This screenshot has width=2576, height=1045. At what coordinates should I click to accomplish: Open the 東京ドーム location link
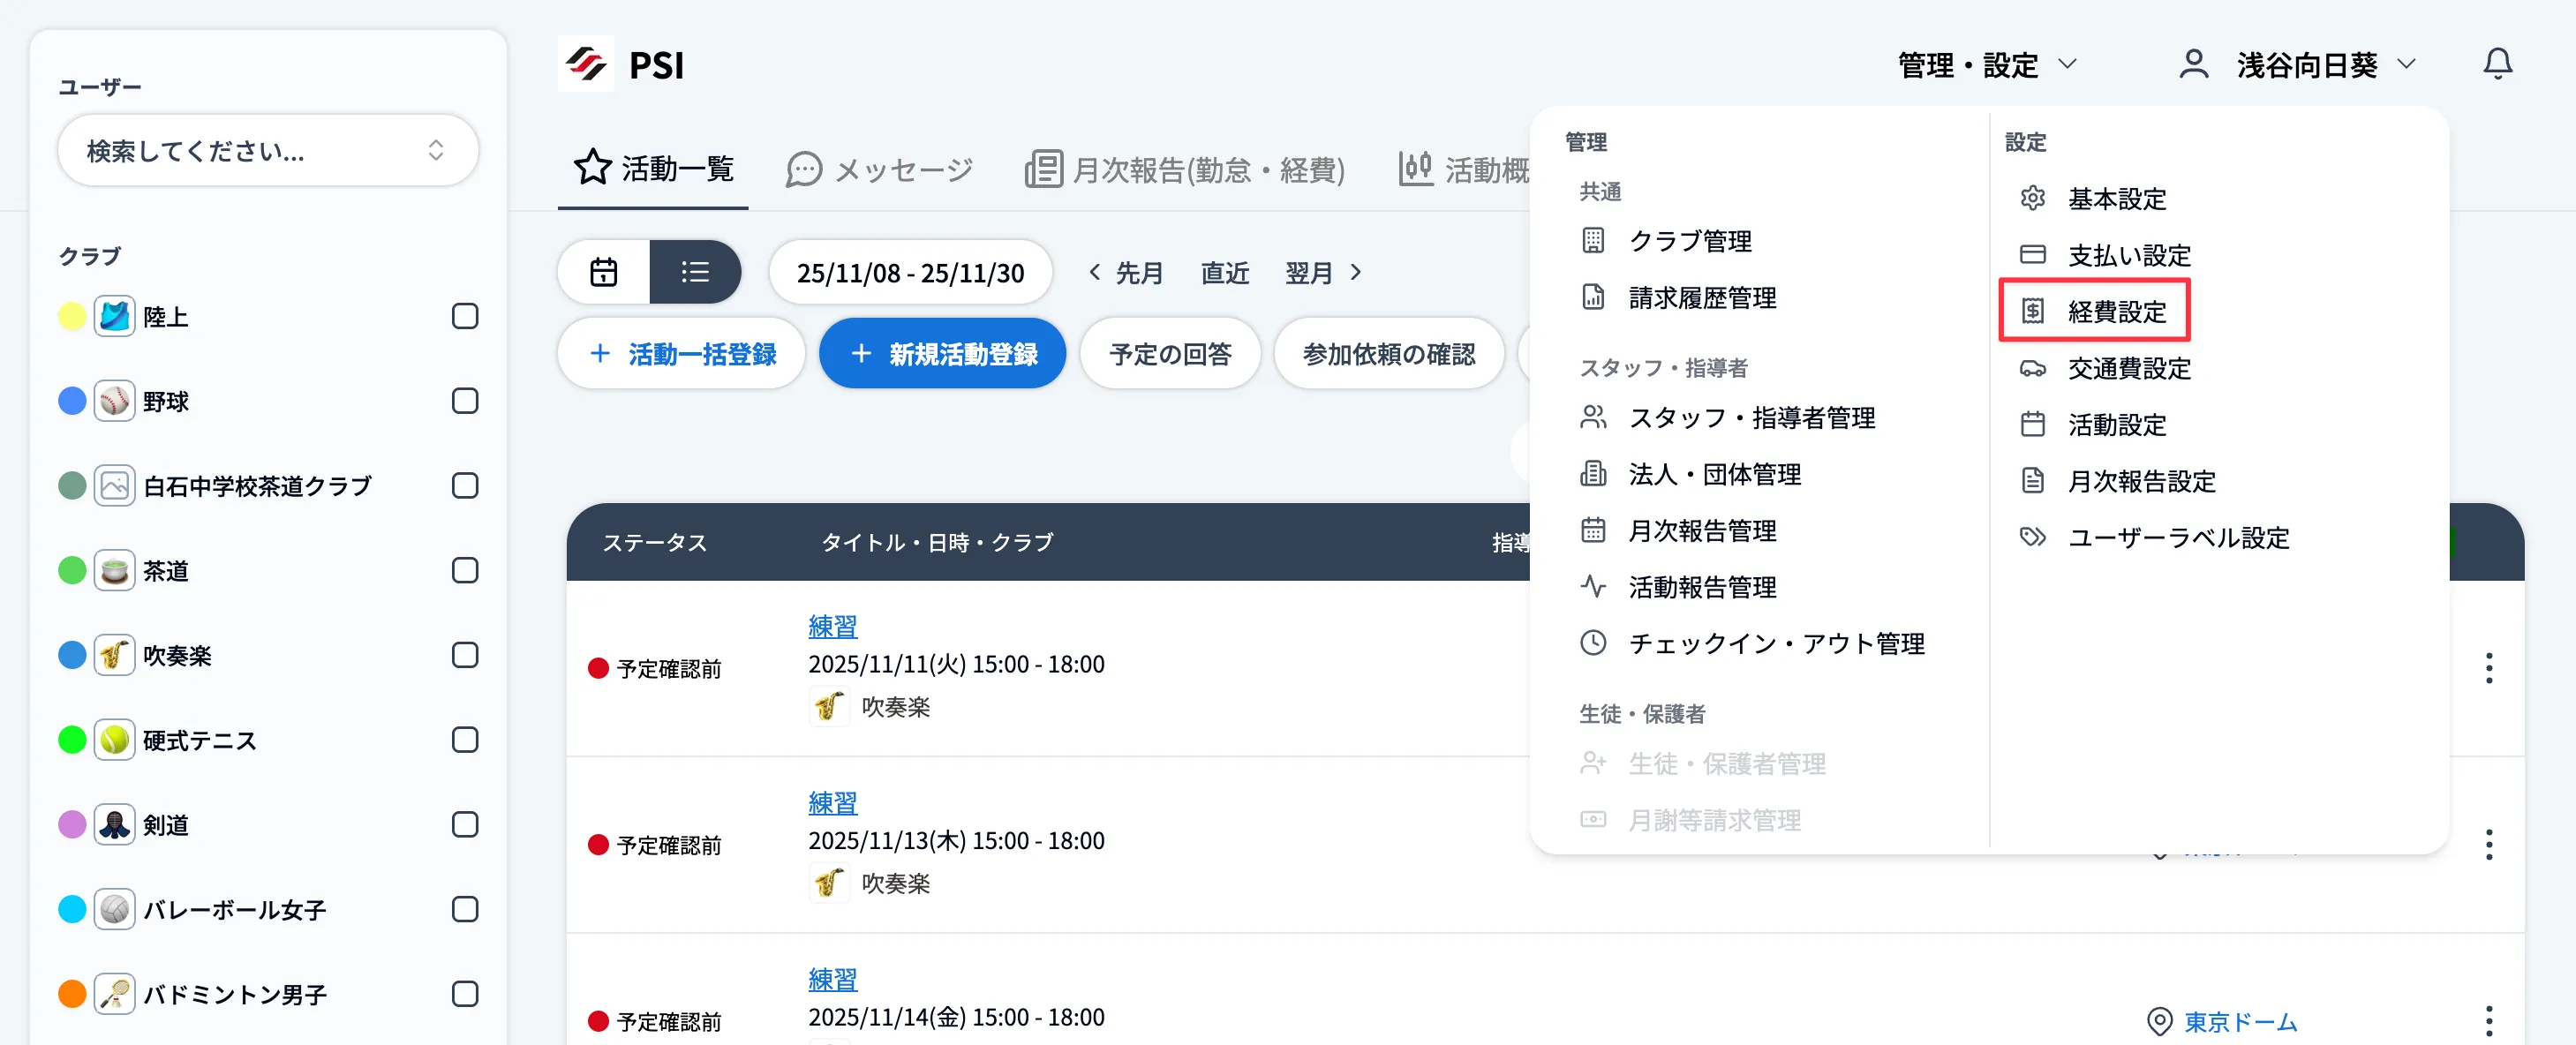pos(2240,1022)
